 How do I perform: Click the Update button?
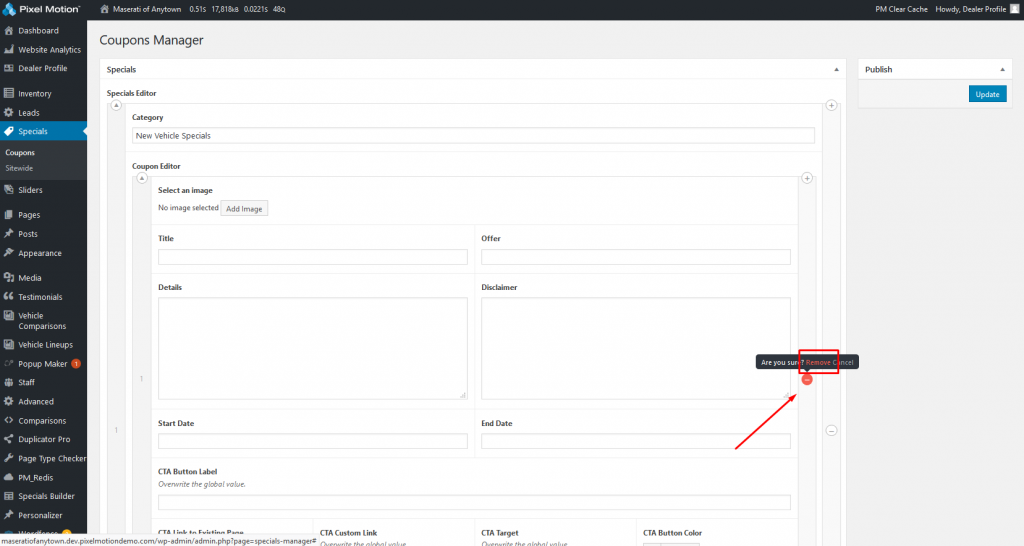[x=987, y=94]
